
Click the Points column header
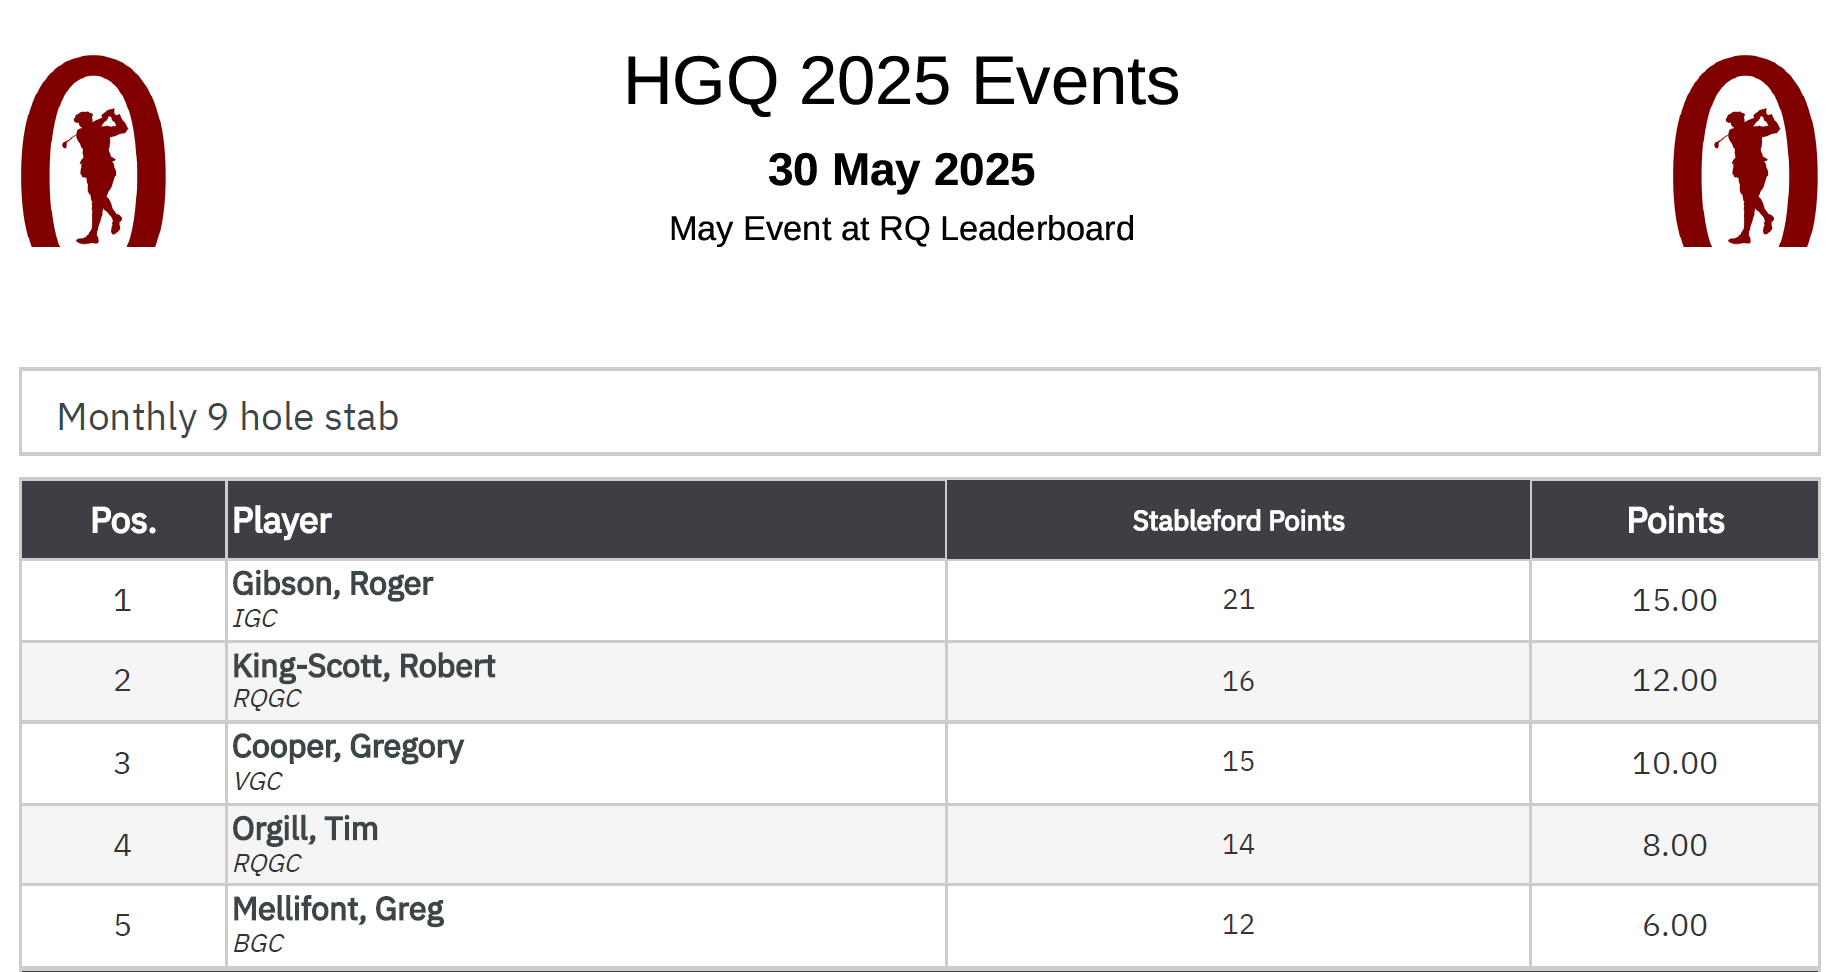click(x=1675, y=521)
